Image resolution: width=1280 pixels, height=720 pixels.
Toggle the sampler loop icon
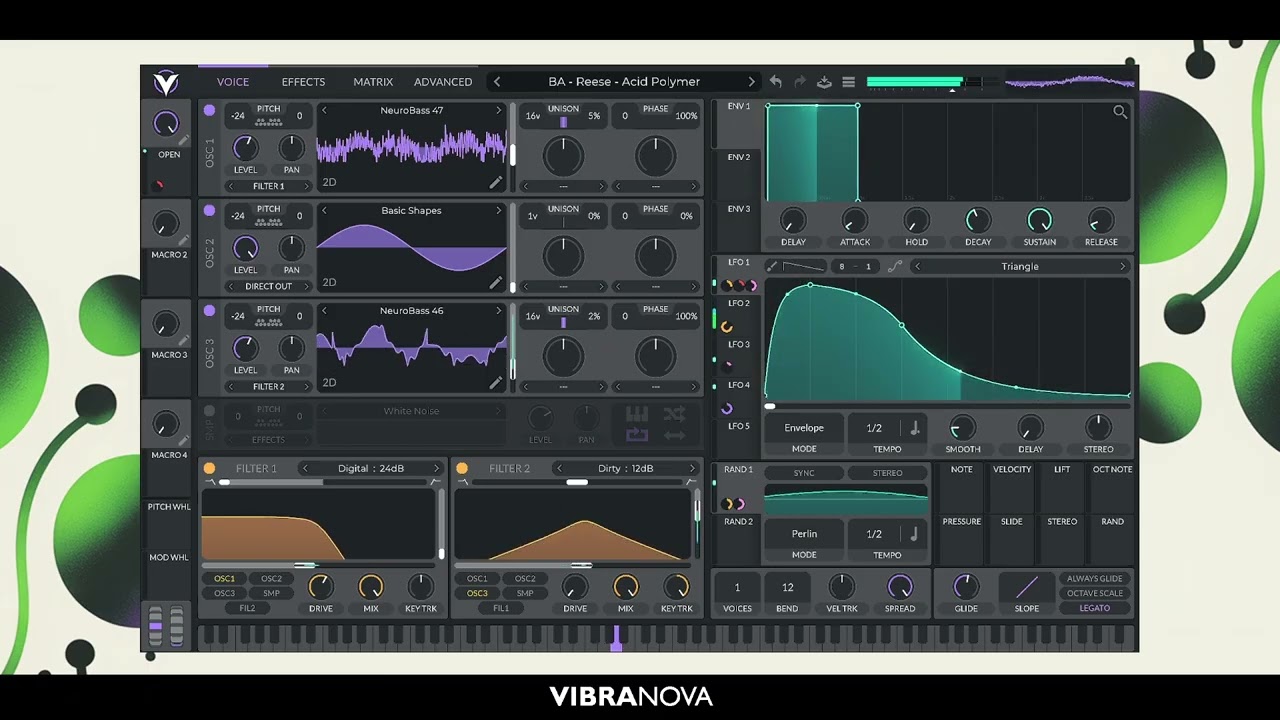637,435
